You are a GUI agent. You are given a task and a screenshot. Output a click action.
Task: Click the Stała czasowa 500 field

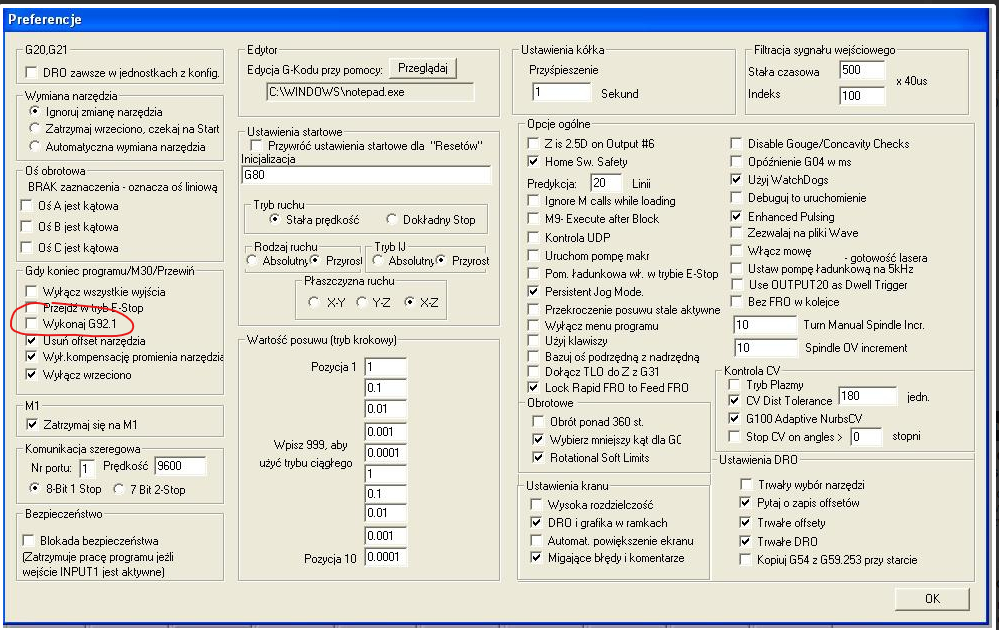862,70
